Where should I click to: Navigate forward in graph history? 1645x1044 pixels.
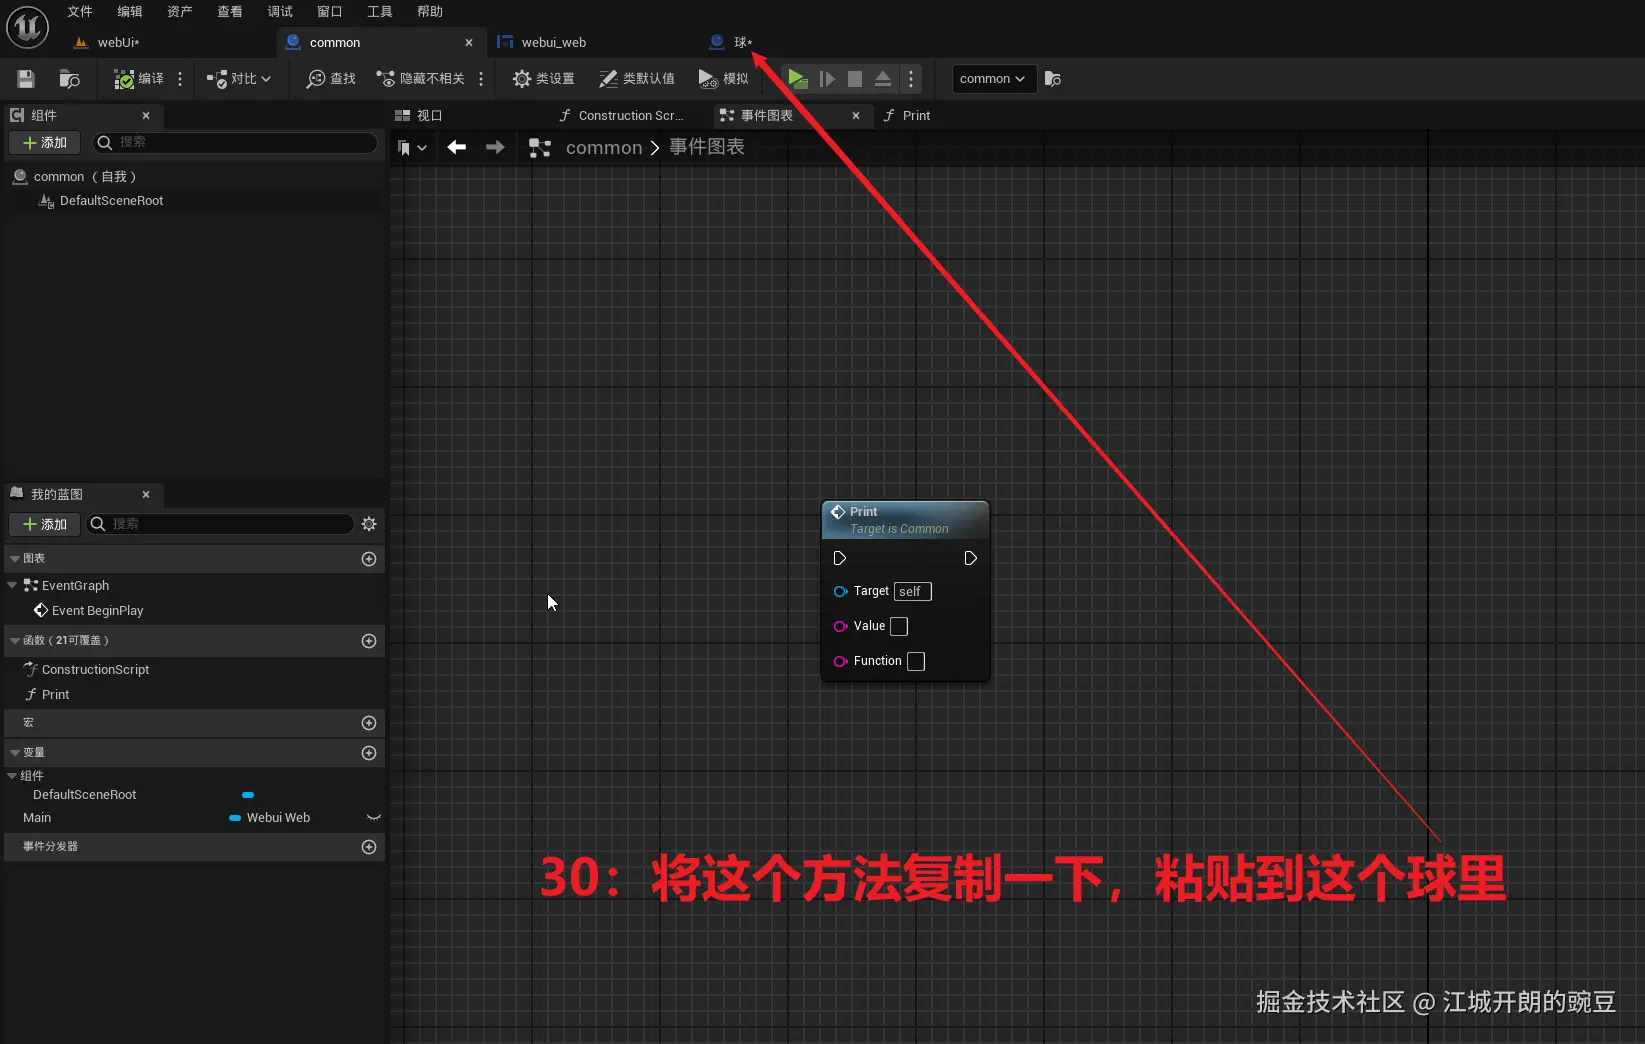pos(495,148)
